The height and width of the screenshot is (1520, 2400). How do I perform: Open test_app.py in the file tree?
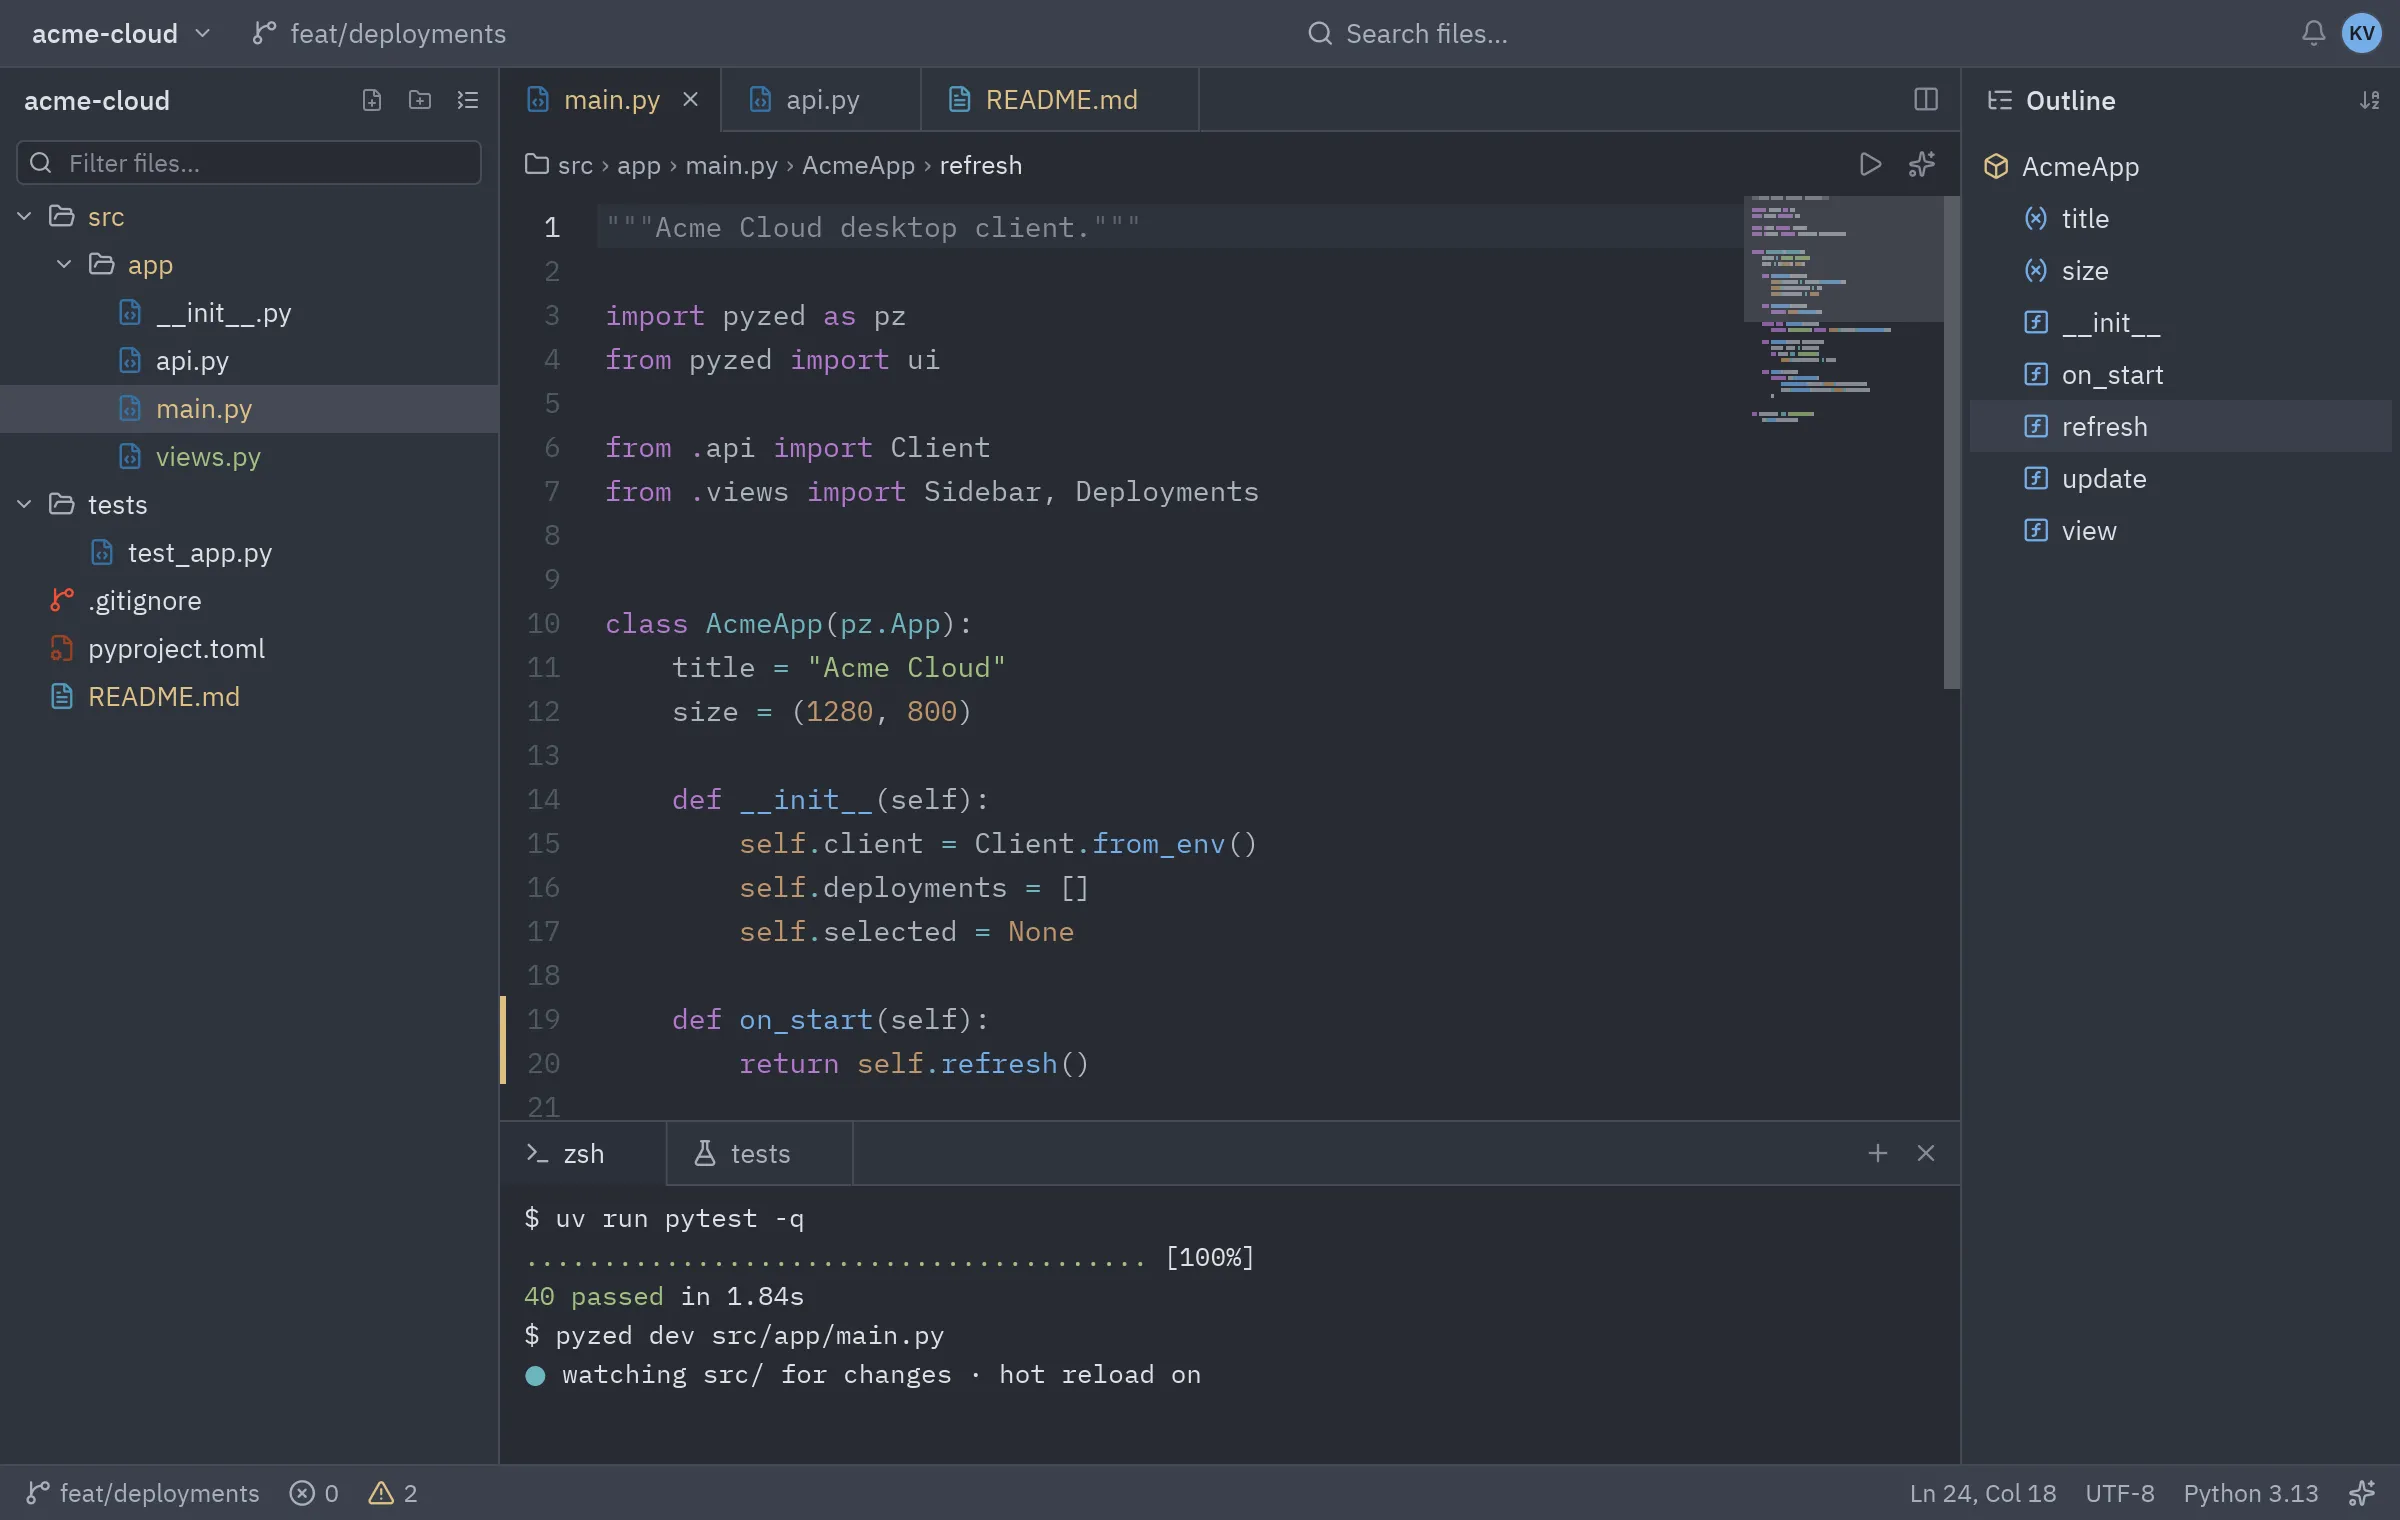(x=249, y=552)
